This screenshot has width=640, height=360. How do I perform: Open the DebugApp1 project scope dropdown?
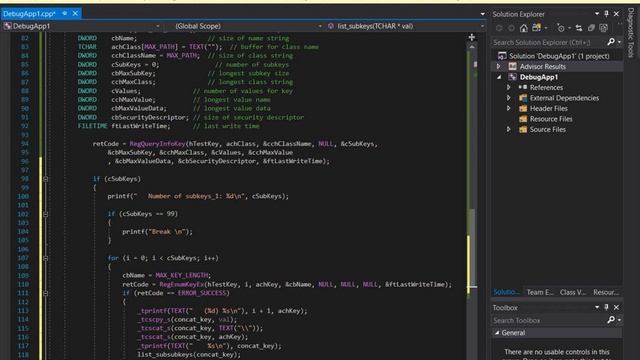[x=158, y=26]
